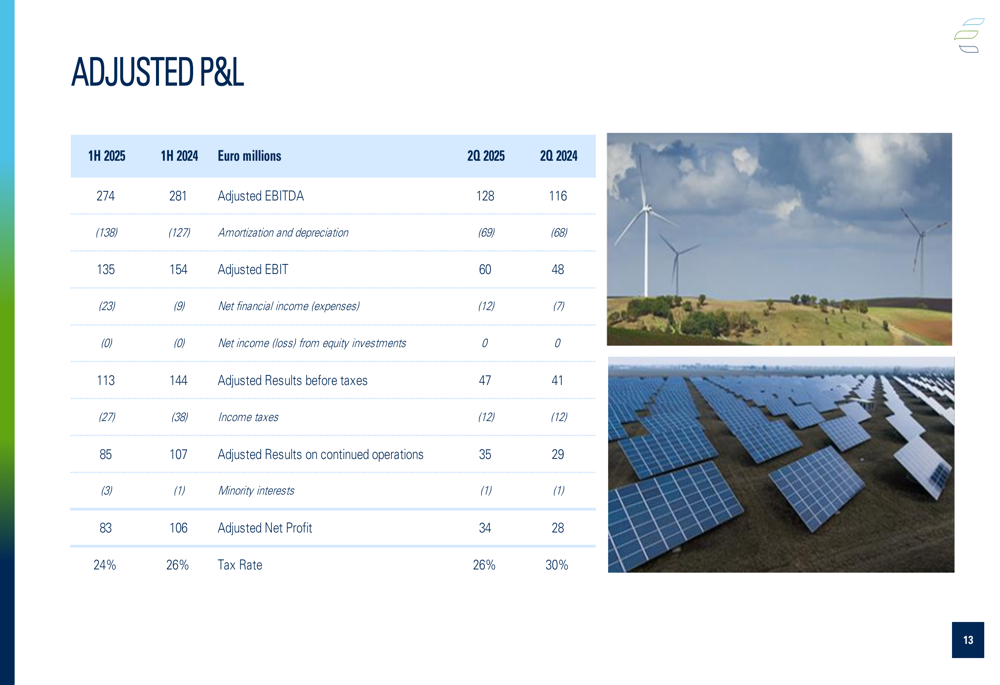Select Net income (loss) from equity investments

coord(311,343)
